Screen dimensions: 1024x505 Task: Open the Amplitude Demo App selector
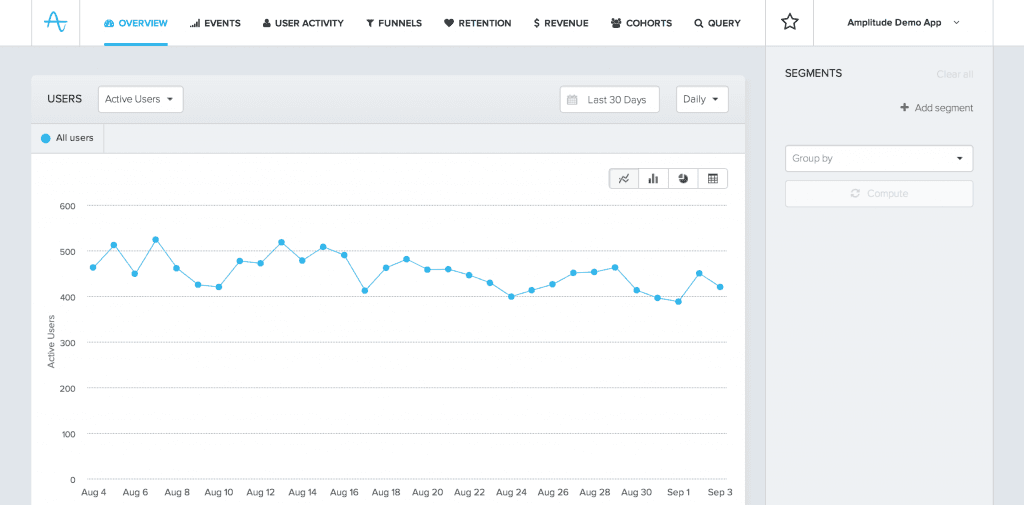pyautogui.click(x=902, y=22)
